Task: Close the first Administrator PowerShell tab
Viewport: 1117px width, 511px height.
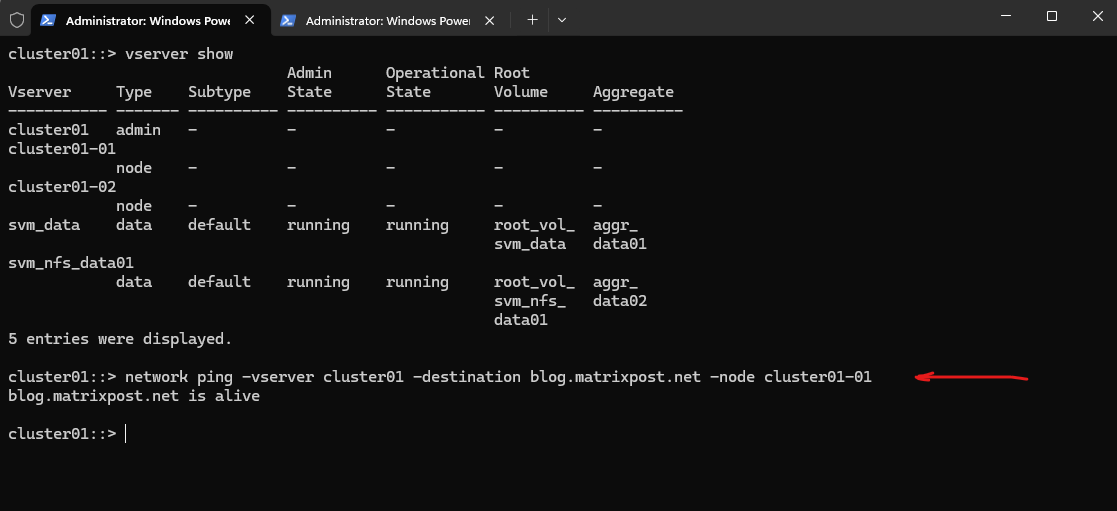Action: [250, 20]
